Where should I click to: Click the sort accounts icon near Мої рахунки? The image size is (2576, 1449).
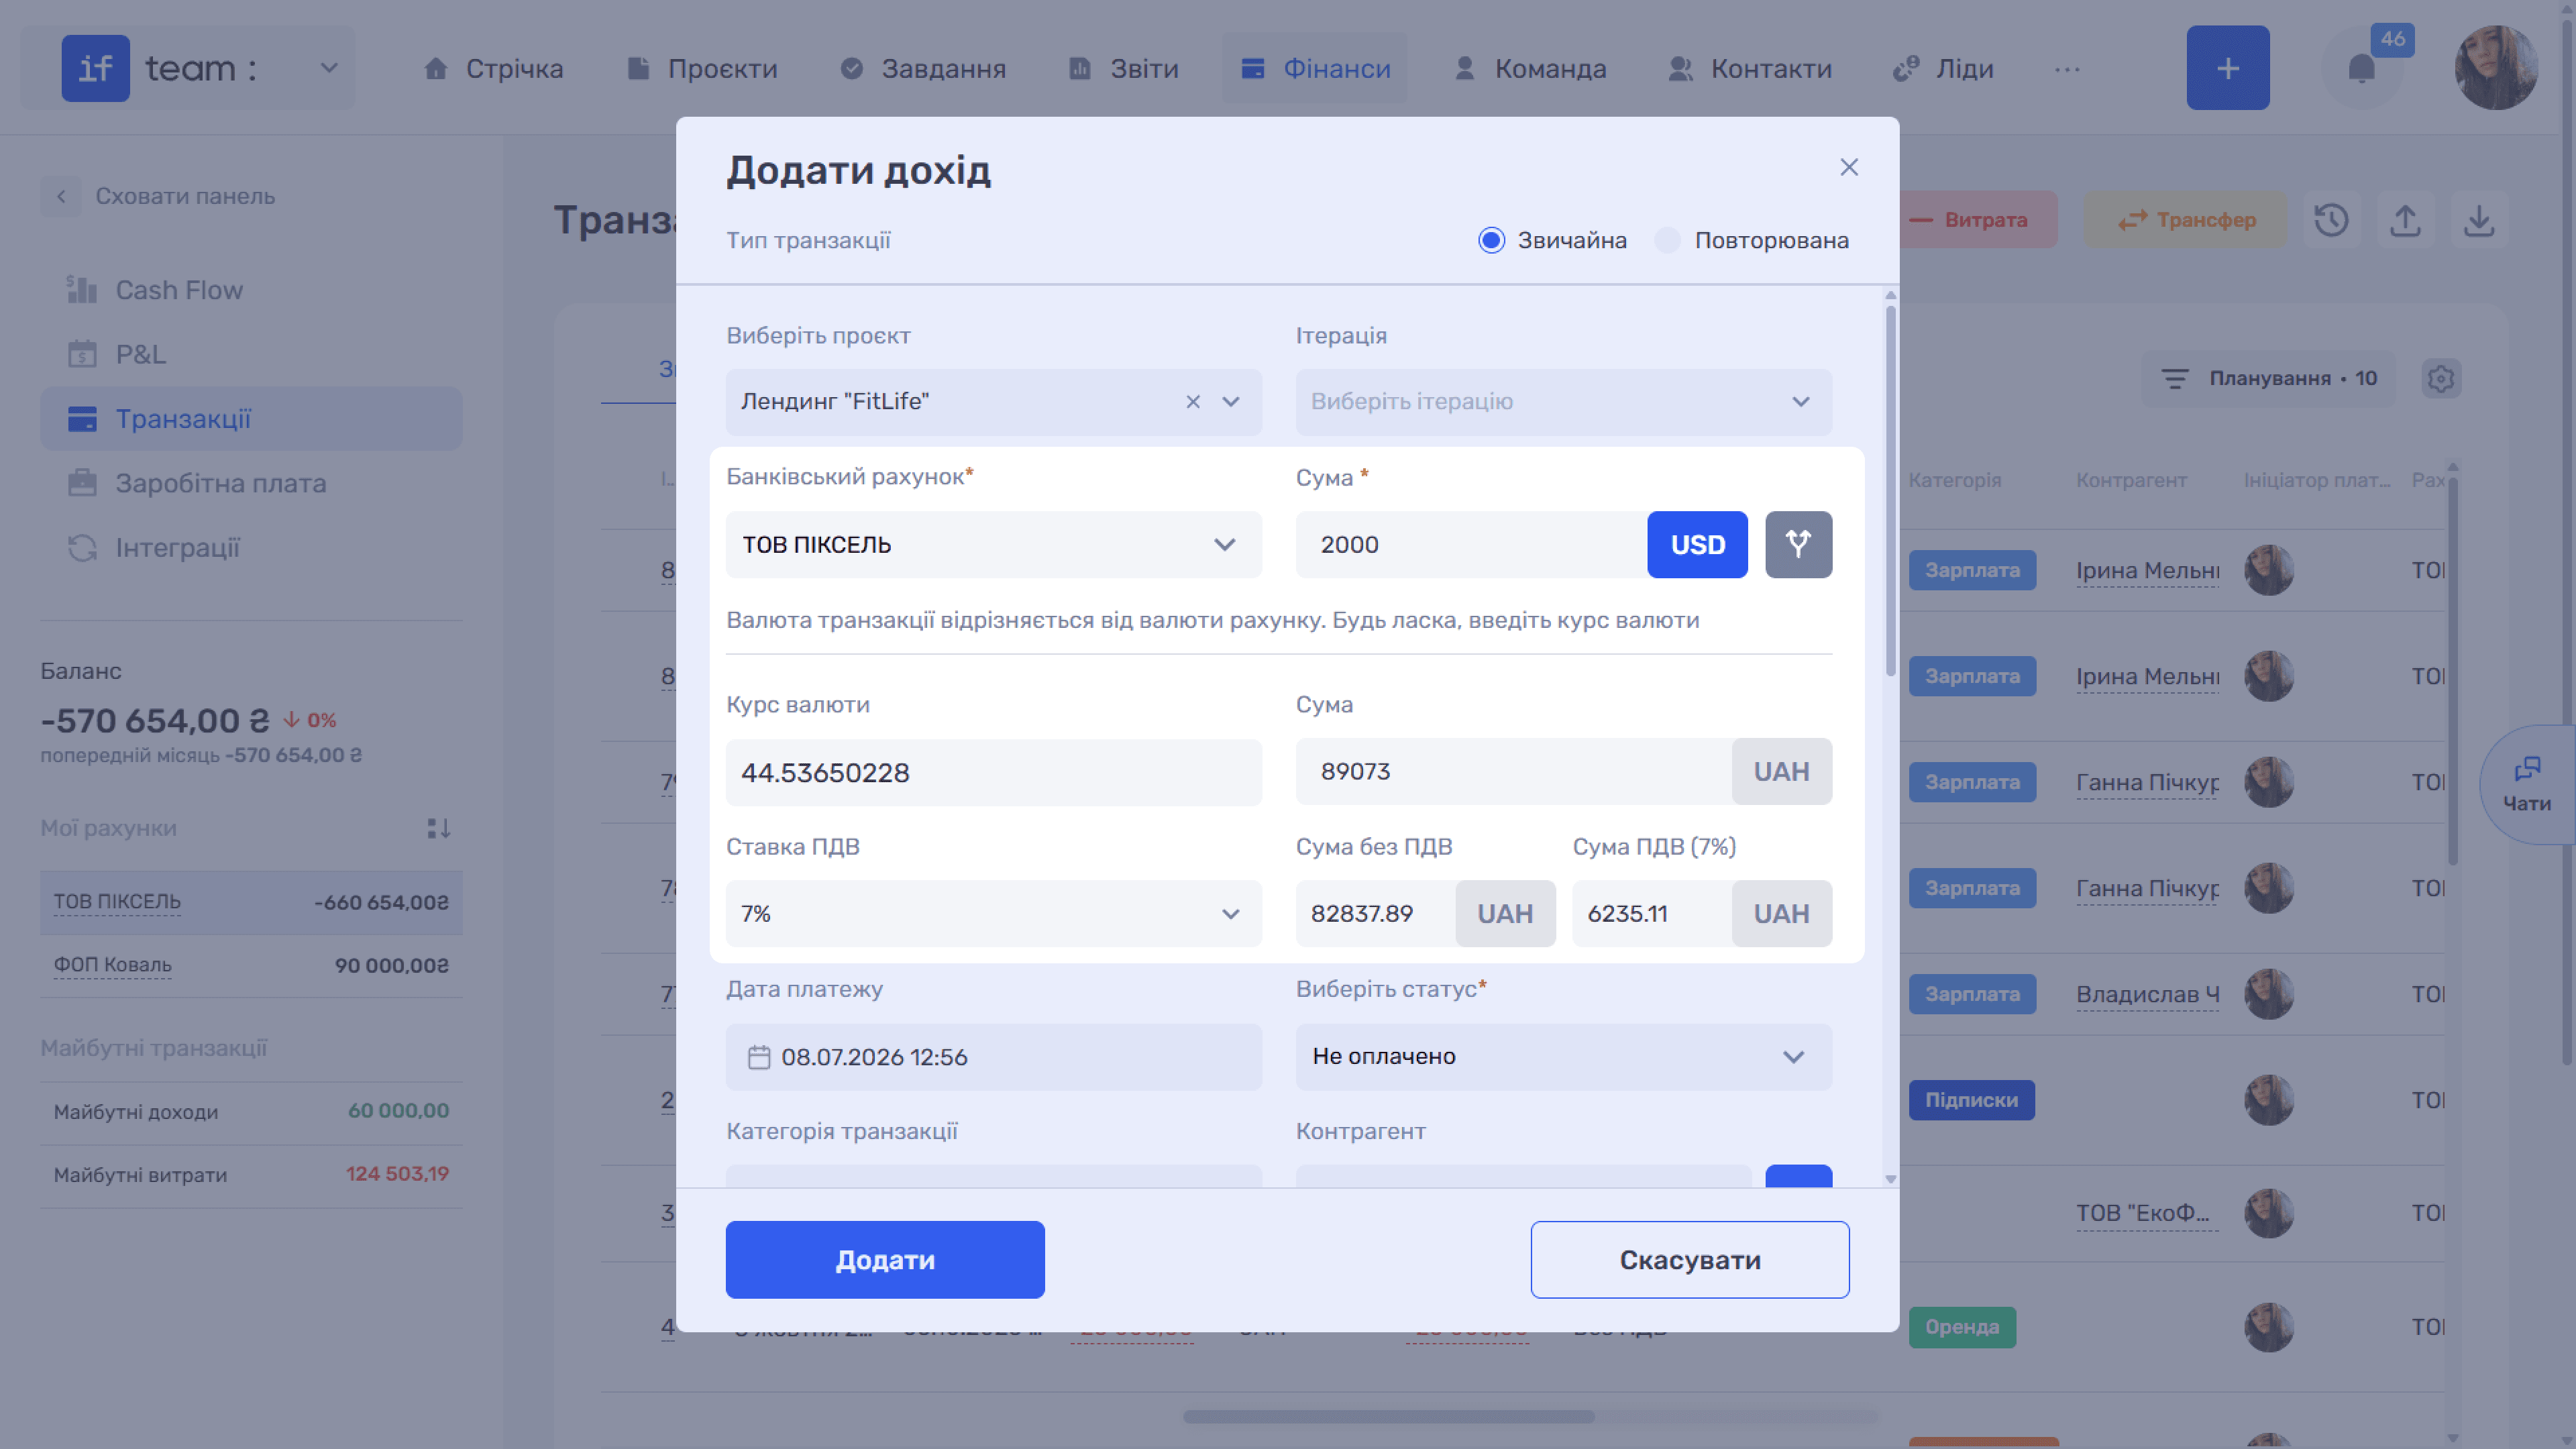coord(438,828)
